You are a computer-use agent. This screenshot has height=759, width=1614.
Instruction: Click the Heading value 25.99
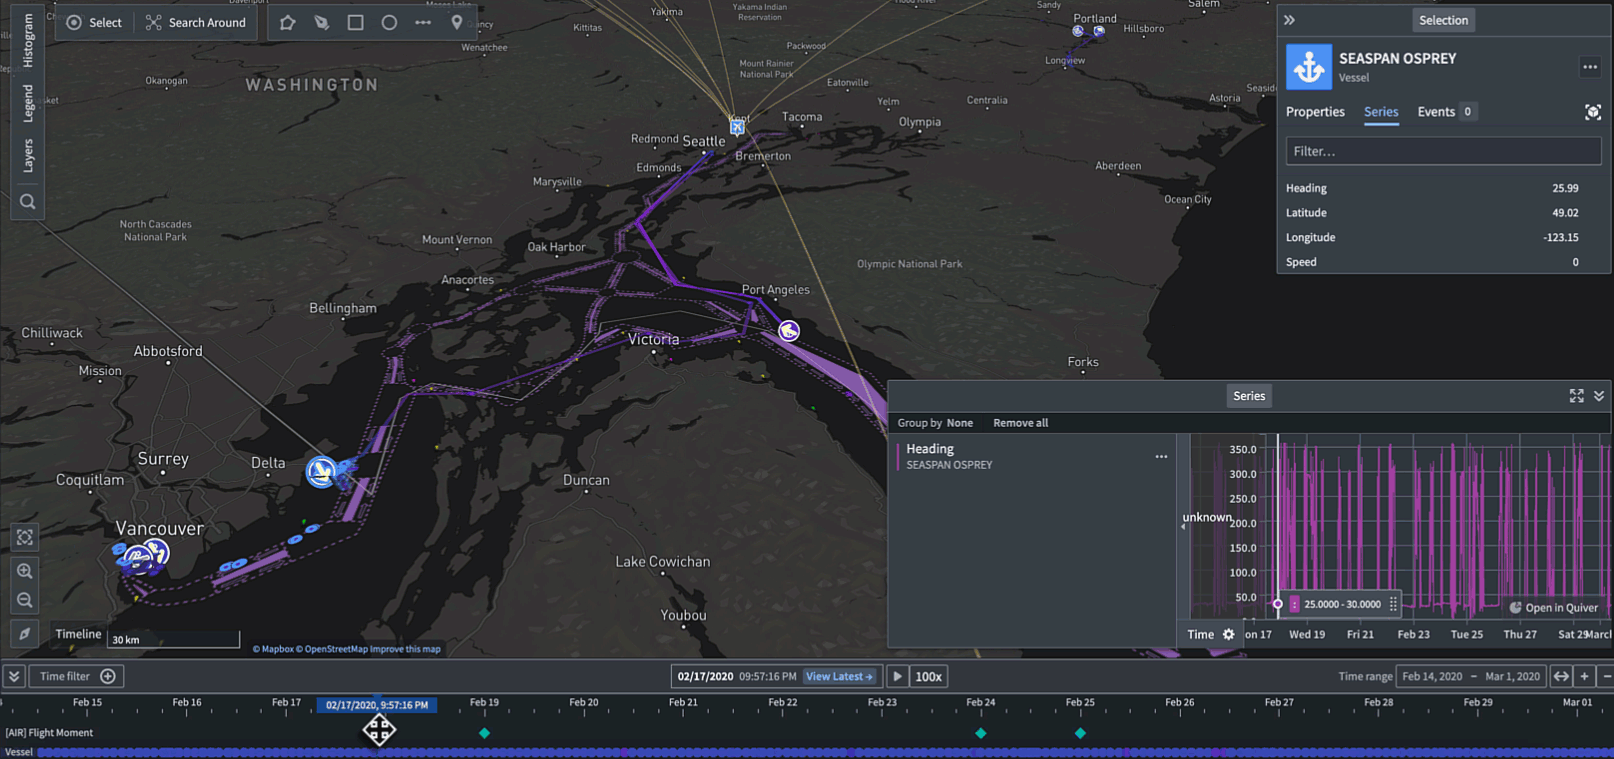pyautogui.click(x=1565, y=188)
